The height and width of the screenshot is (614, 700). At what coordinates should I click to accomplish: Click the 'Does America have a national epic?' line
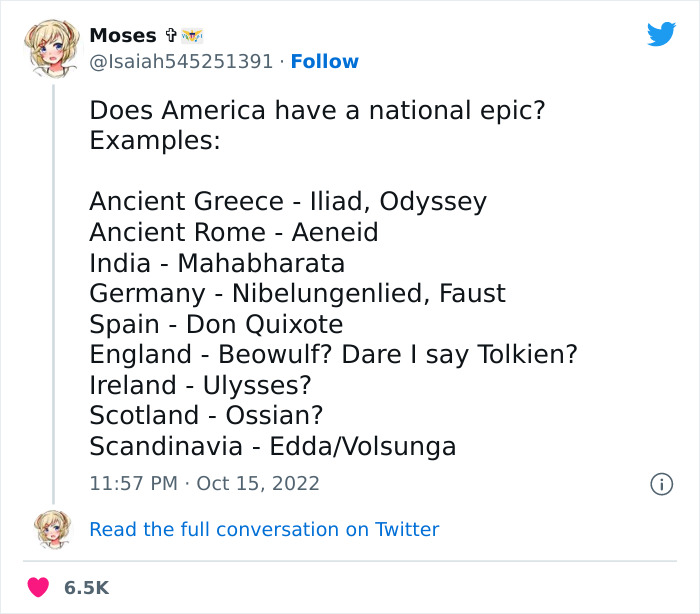(x=317, y=111)
